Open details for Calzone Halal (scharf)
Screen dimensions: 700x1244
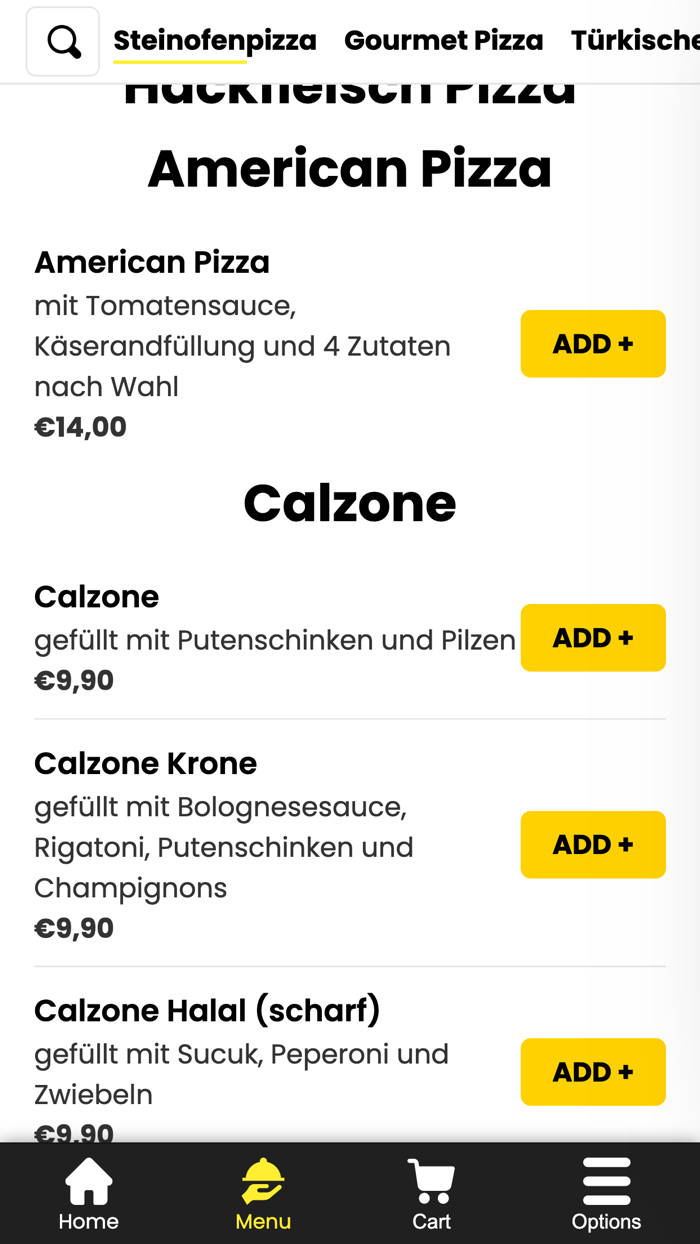click(x=207, y=1010)
